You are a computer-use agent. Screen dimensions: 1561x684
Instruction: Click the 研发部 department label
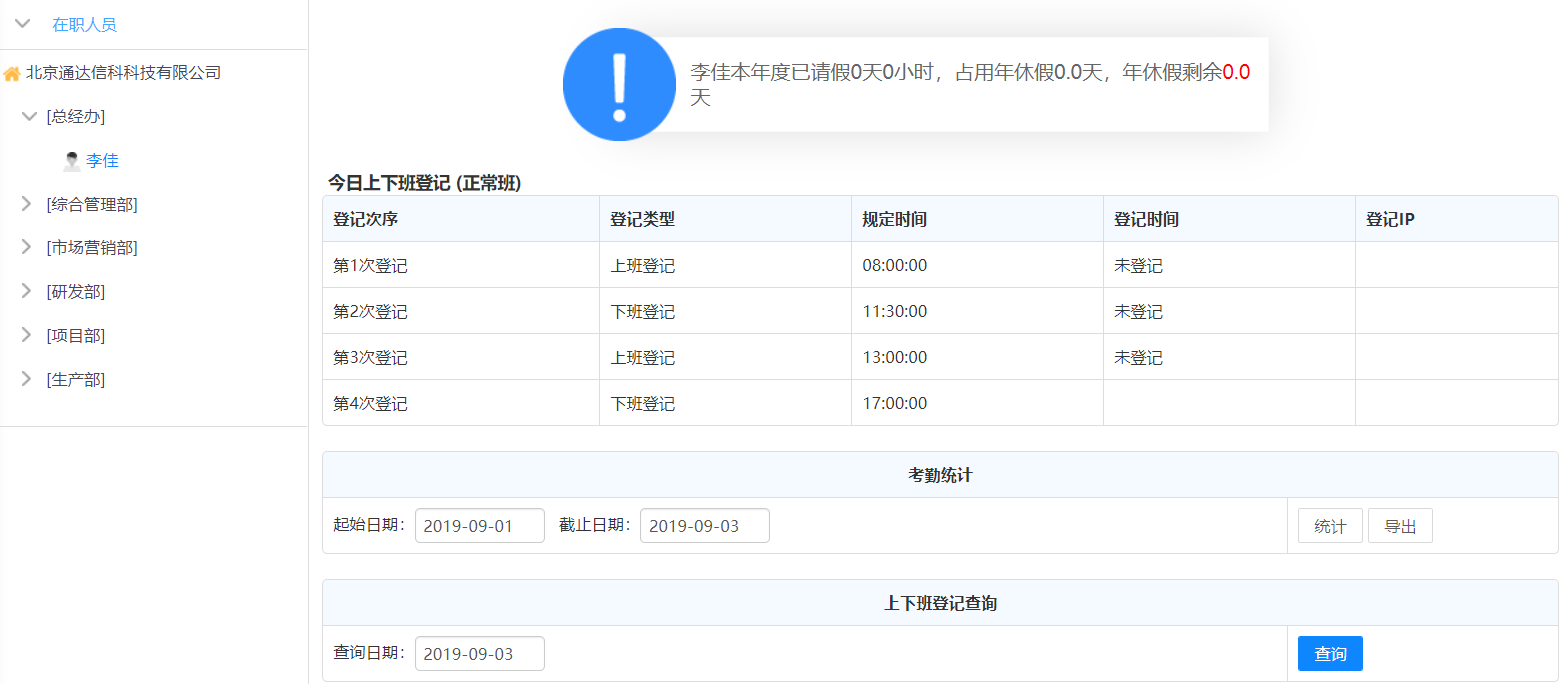tap(76, 292)
